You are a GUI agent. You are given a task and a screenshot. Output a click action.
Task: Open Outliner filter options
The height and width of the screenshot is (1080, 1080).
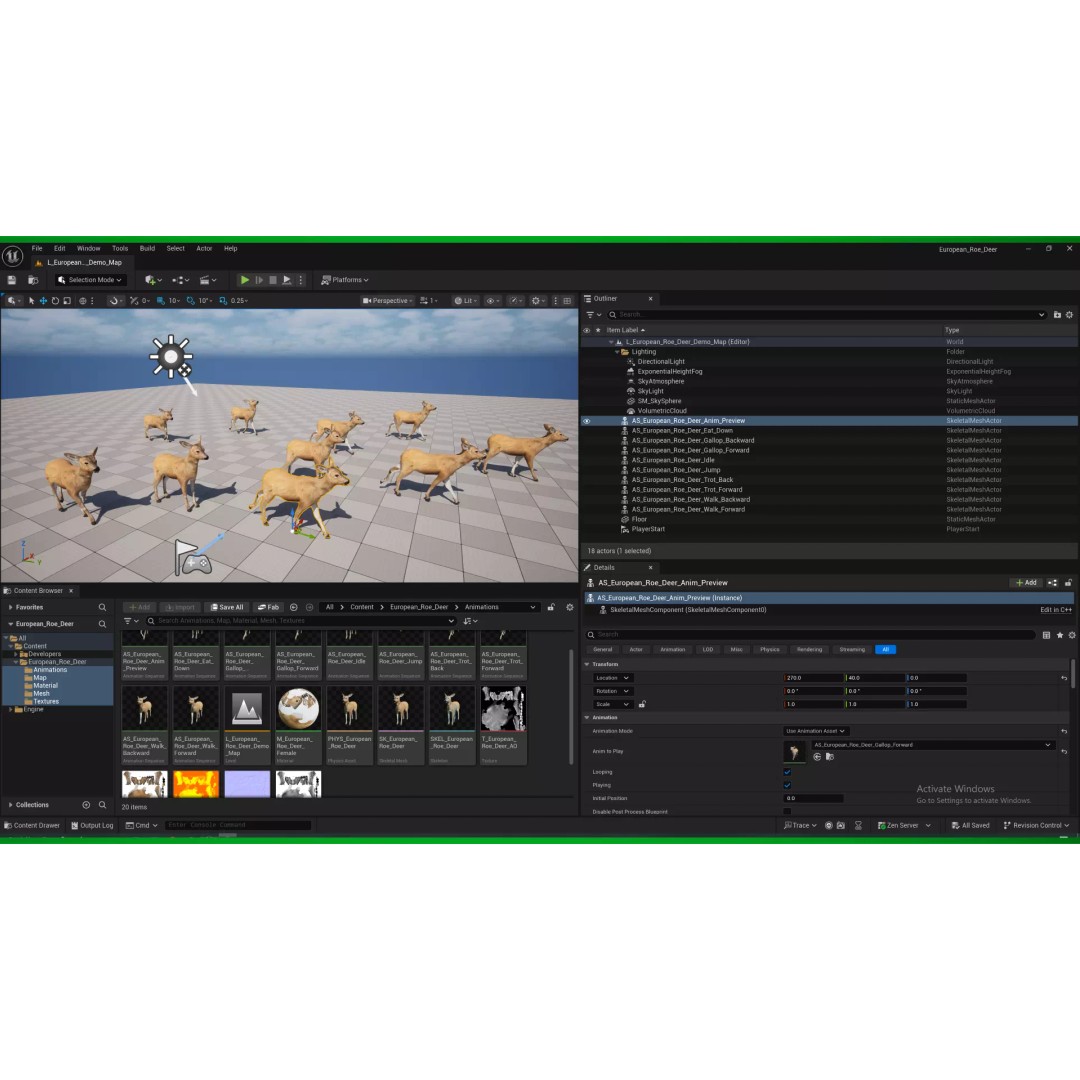[593, 315]
